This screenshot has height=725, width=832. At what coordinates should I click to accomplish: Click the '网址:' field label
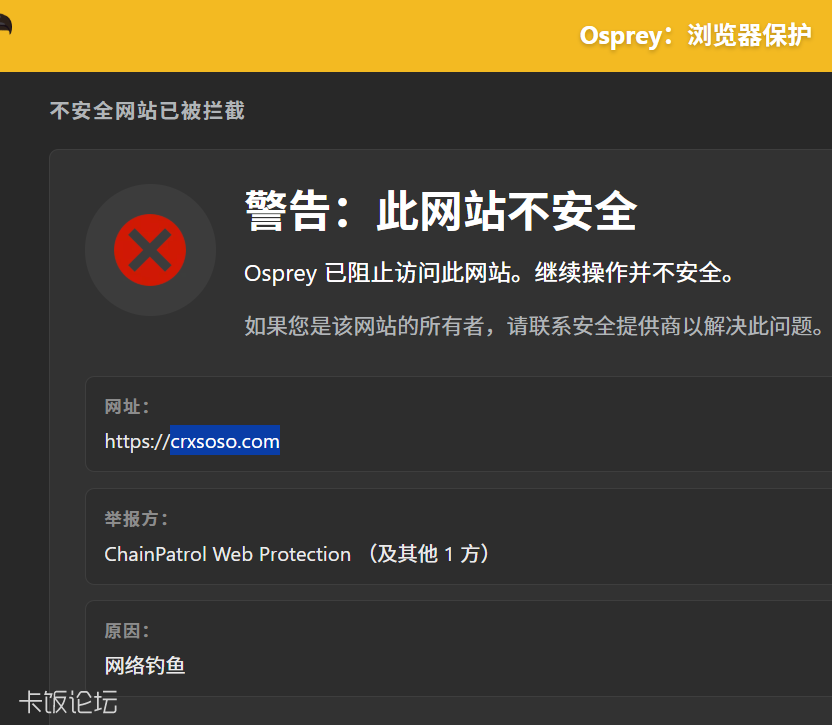point(127,407)
